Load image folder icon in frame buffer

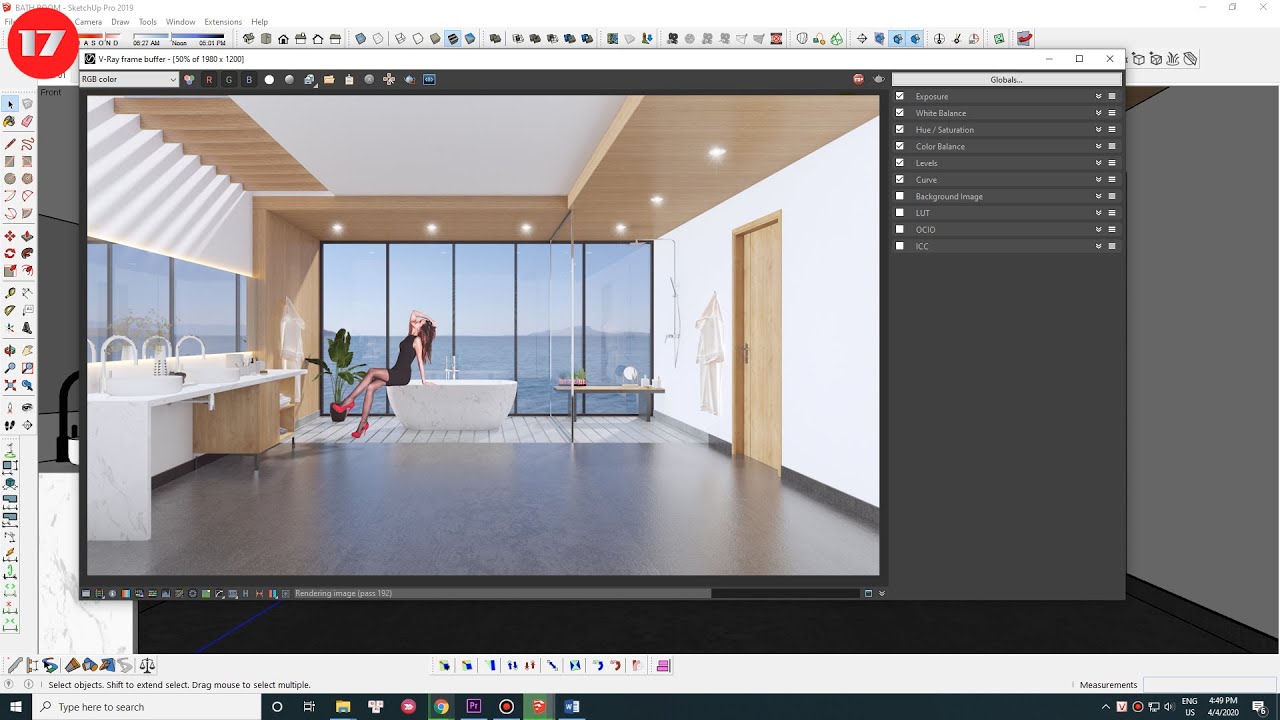pyautogui.click(x=329, y=79)
